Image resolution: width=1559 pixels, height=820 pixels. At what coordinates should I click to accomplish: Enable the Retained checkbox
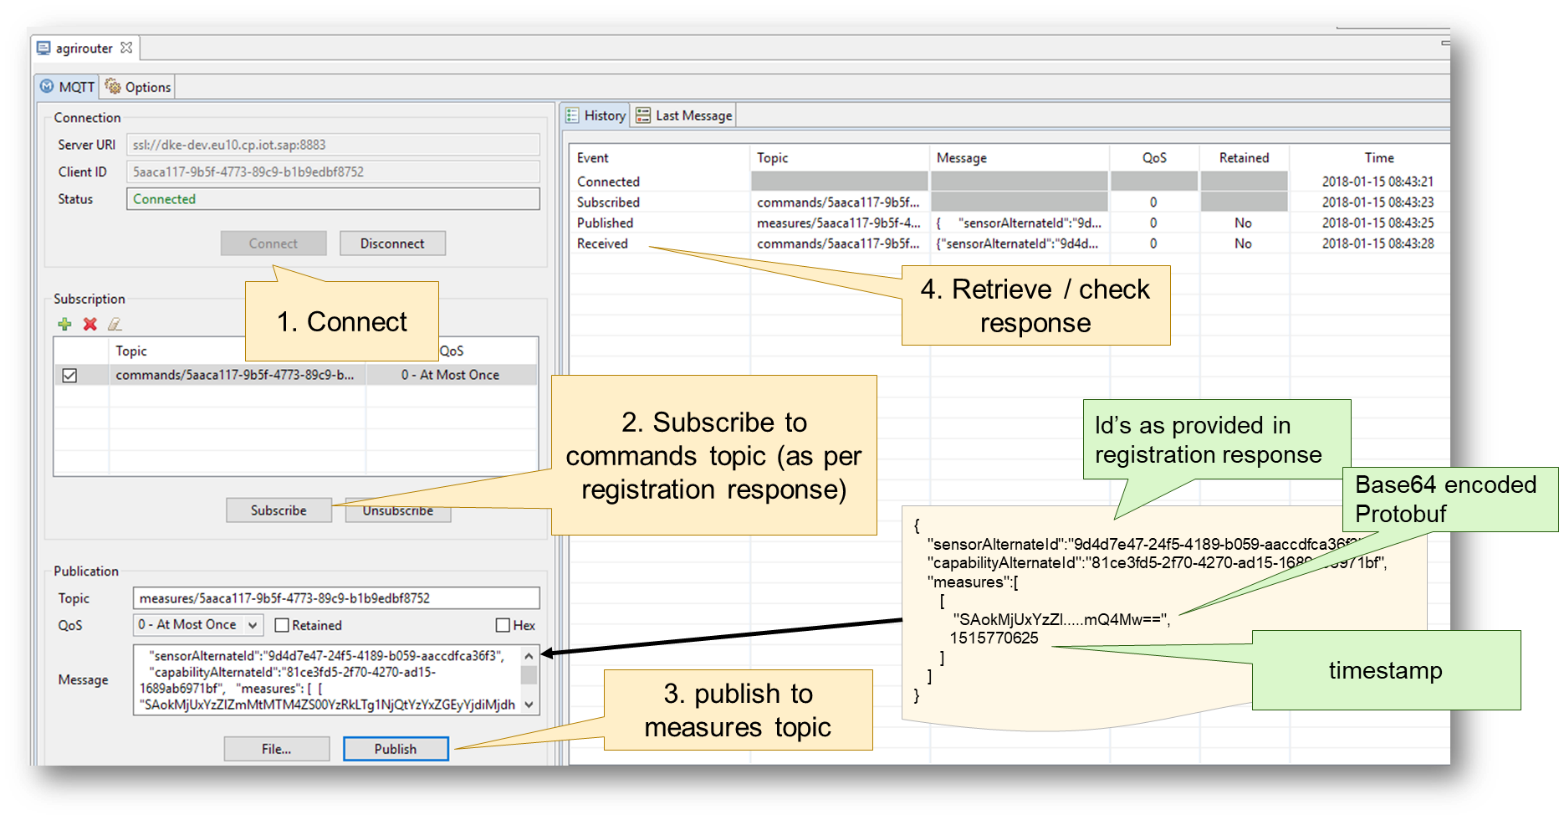282,625
